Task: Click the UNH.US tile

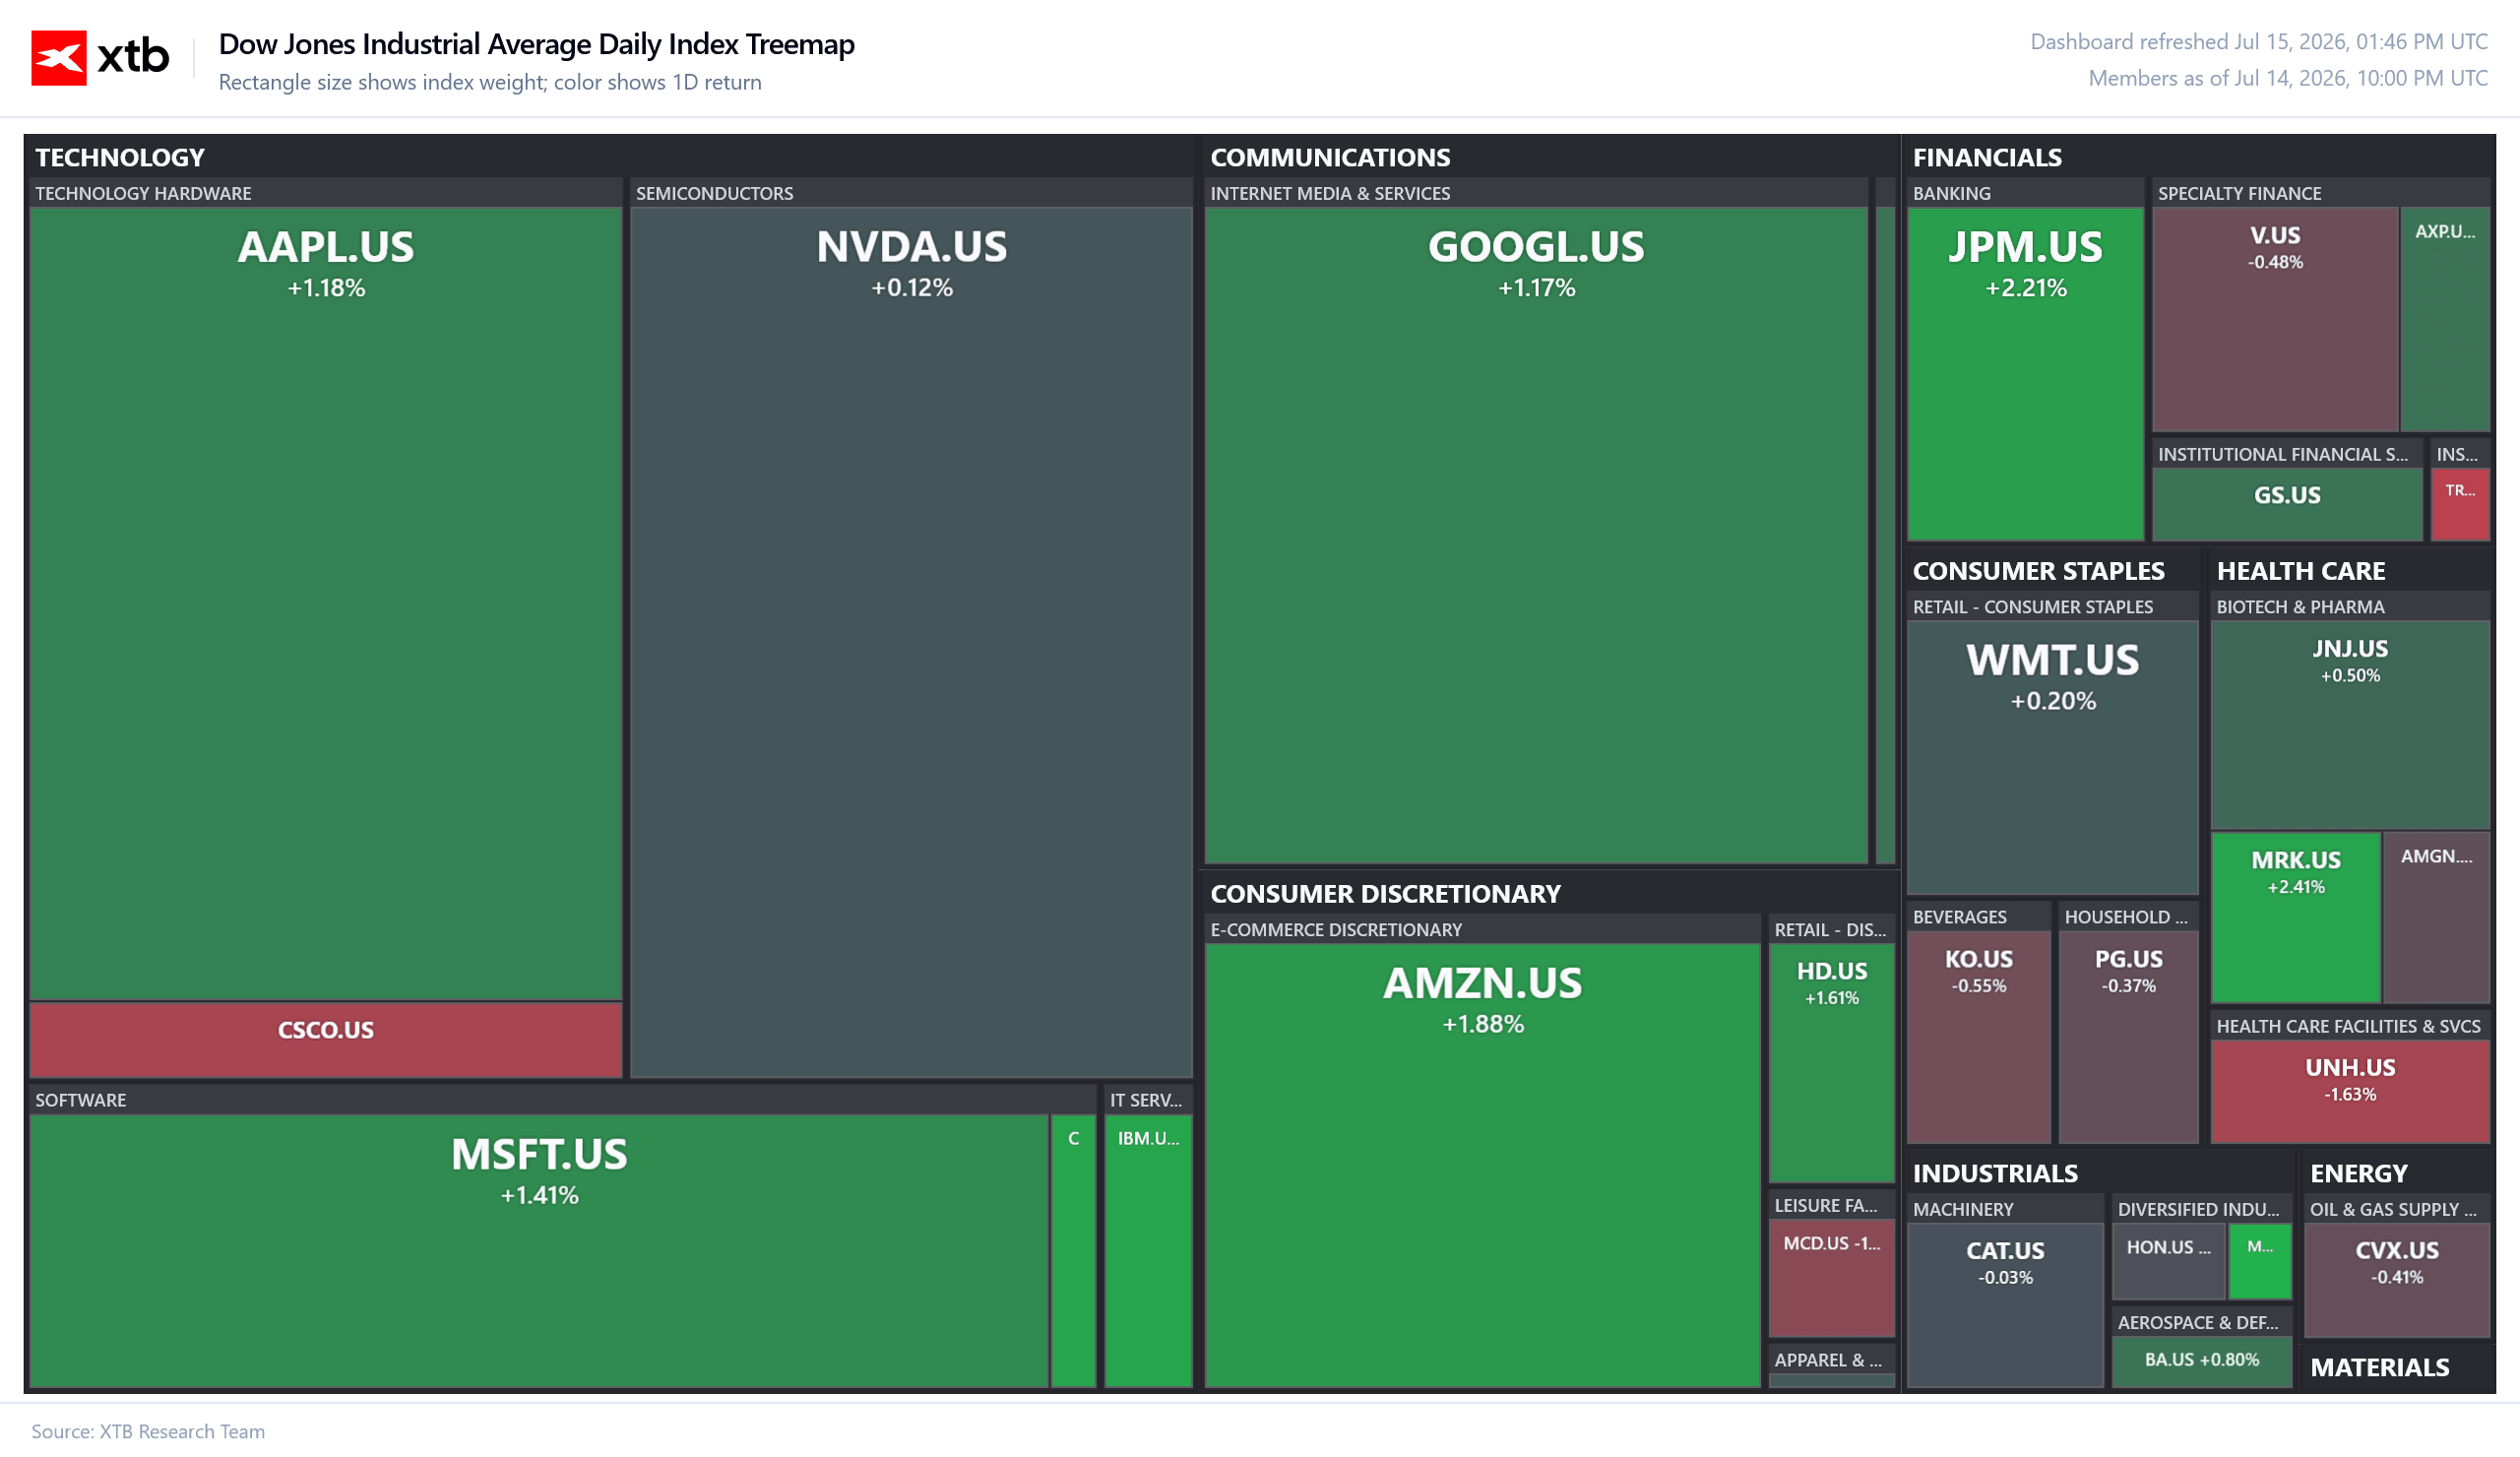Action: [x=2350, y=1091]
